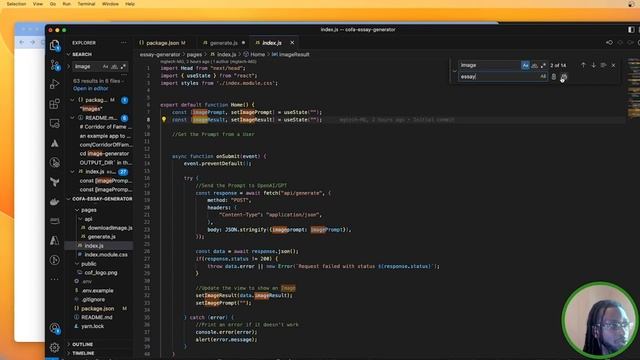Toggle Match Whole Word in sidebar search
Screen dimensions: 640x360
(x=114, y=67)
